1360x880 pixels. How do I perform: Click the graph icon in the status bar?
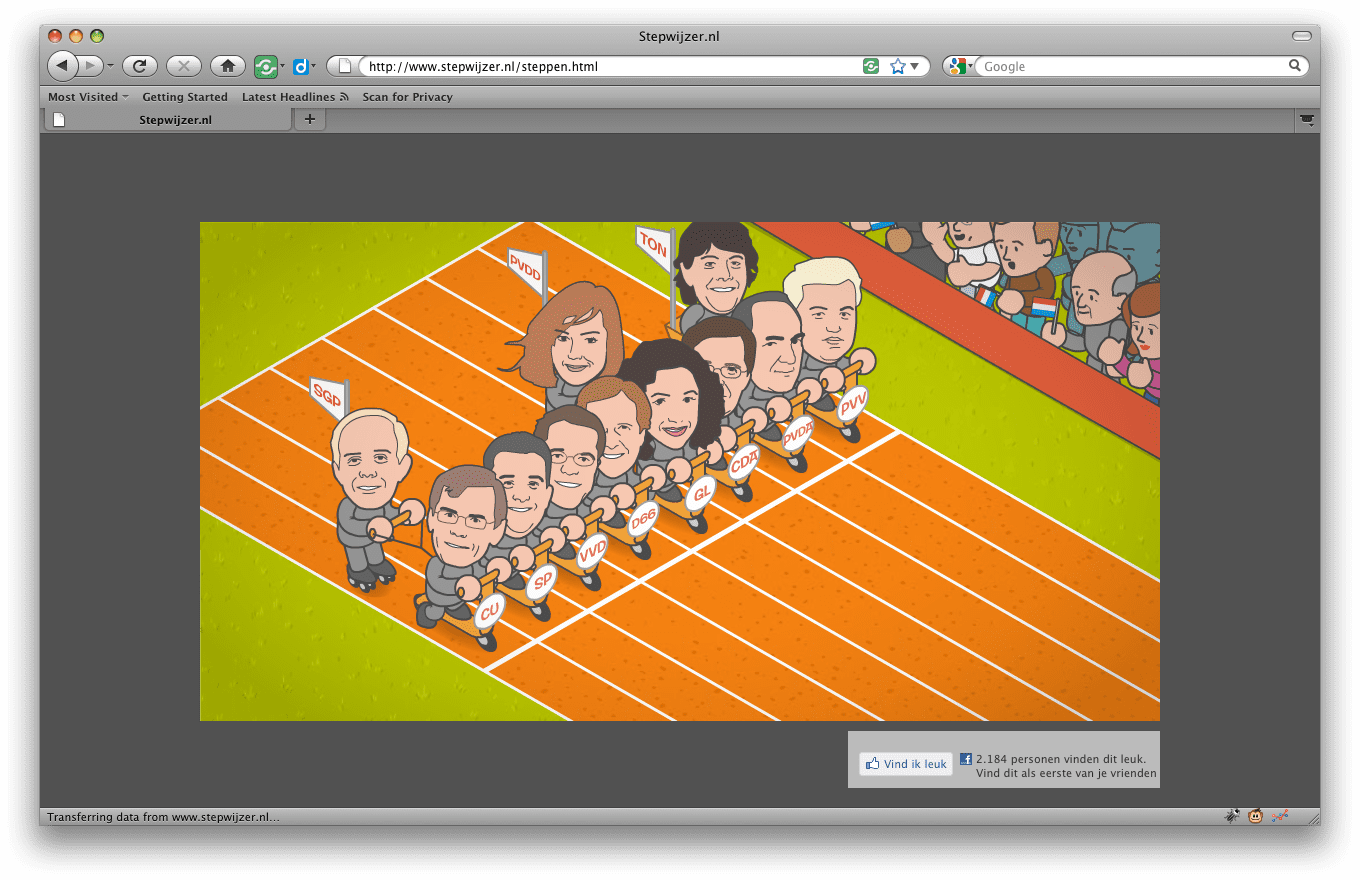pos(1279,816)
